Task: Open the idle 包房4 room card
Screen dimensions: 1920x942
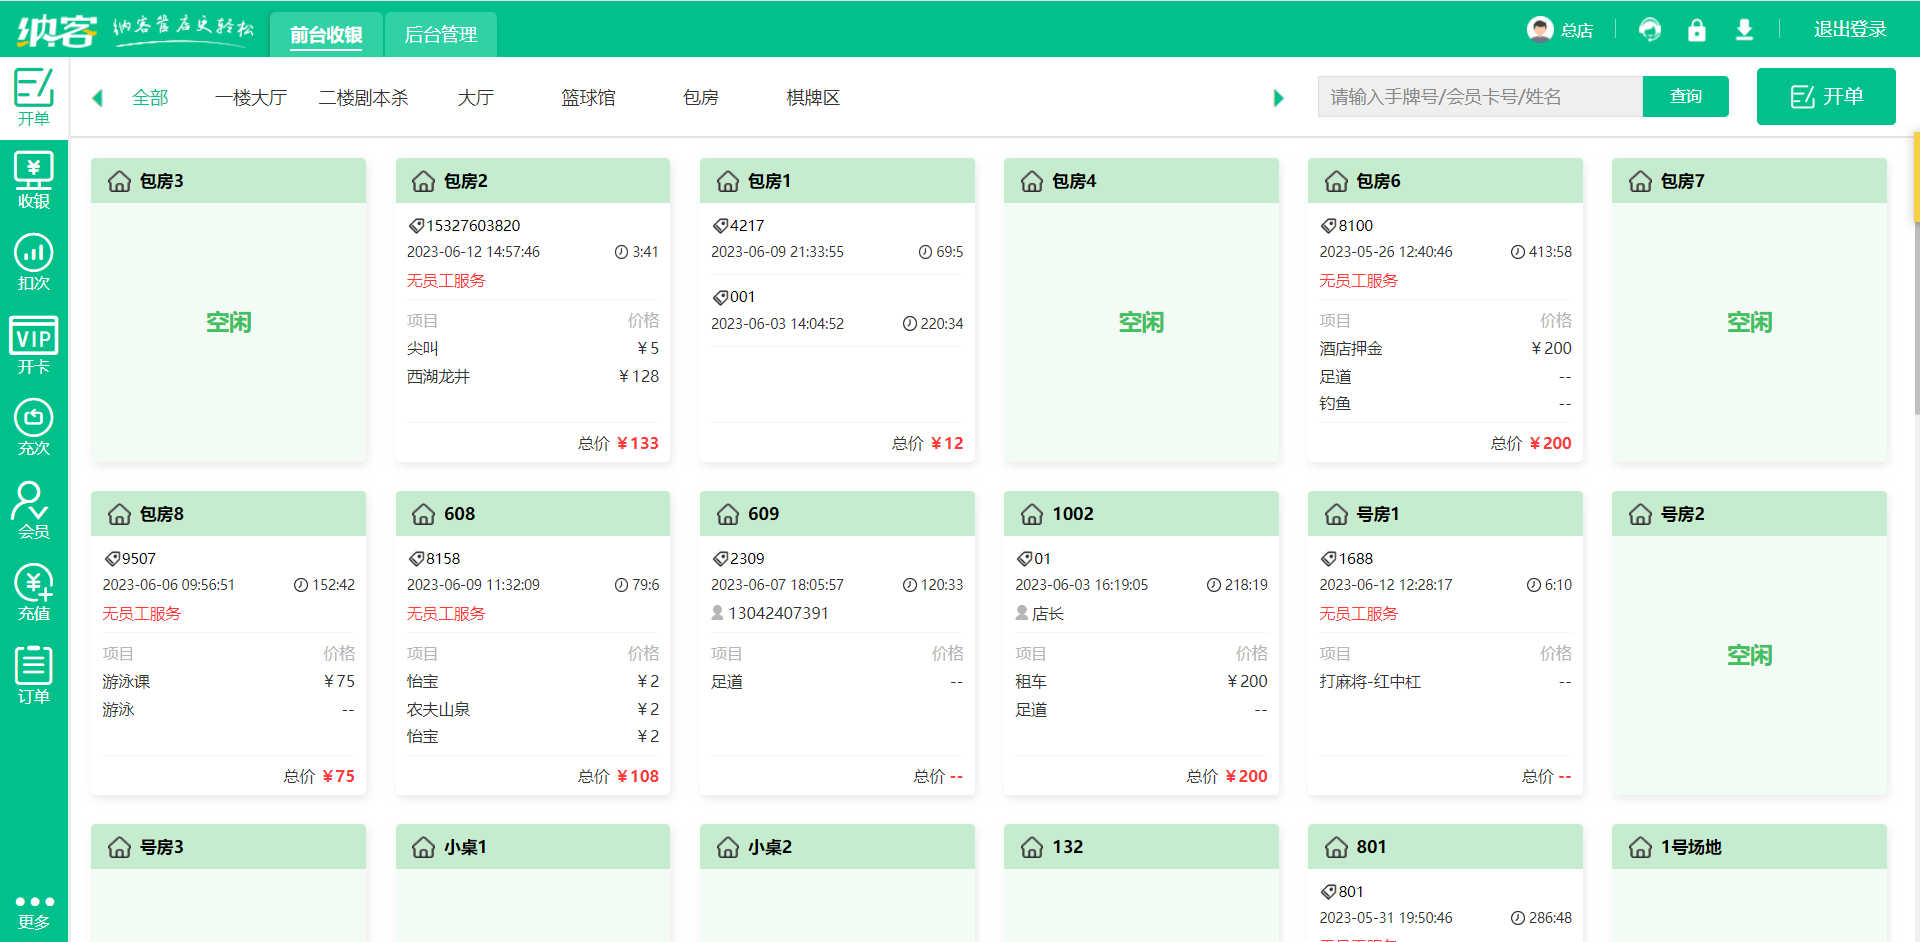Action: [x=1140, y=322]
